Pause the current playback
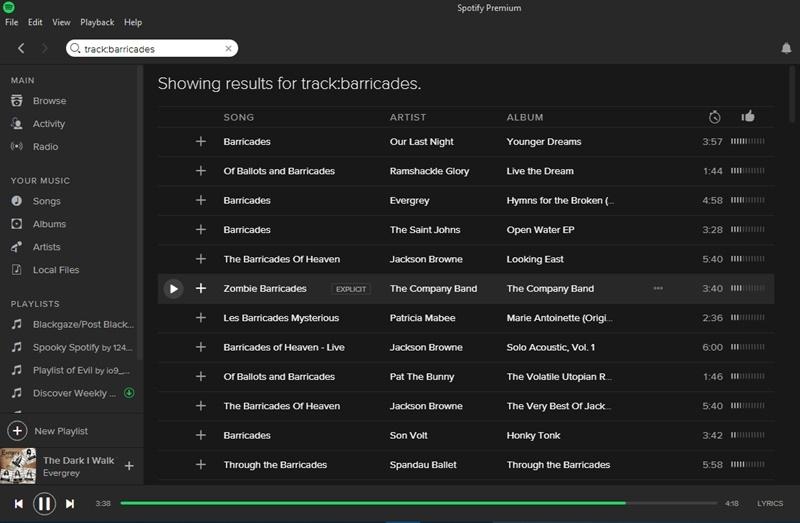The width and height of the screenshot is (800, 523). tap(44, 504)
